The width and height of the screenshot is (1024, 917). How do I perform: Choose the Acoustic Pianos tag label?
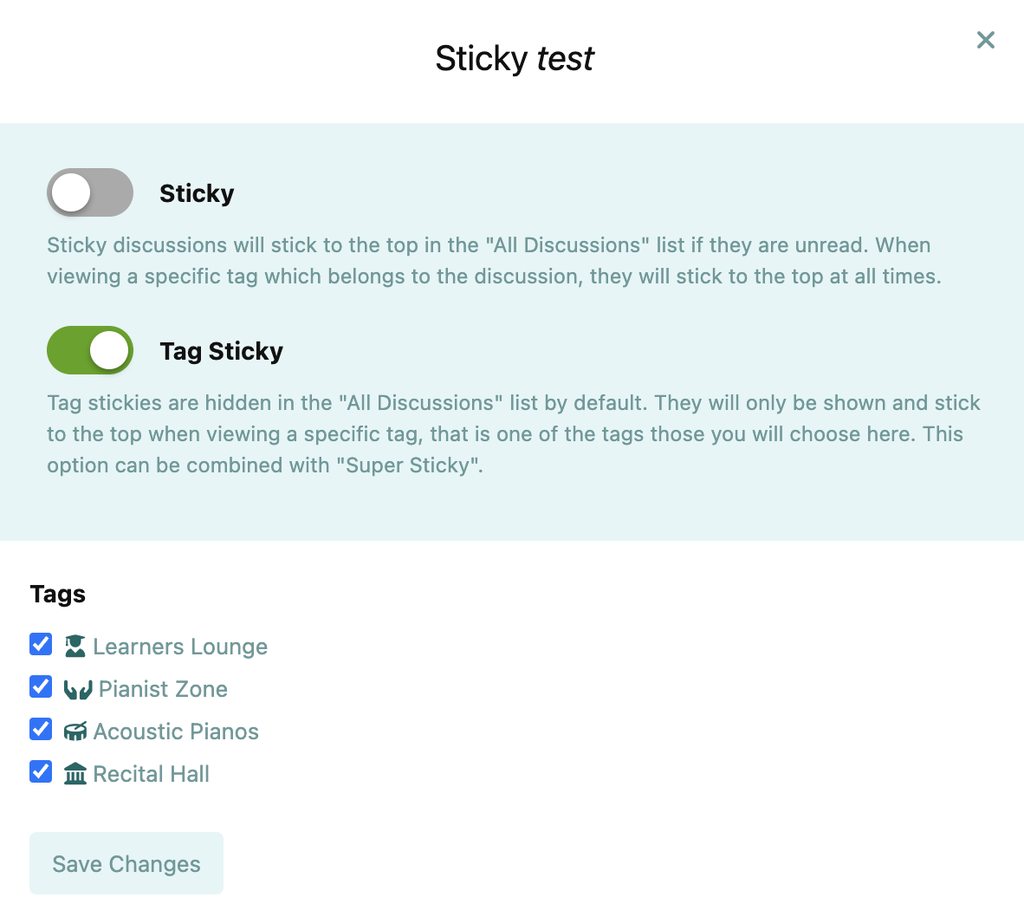(176, 732)
